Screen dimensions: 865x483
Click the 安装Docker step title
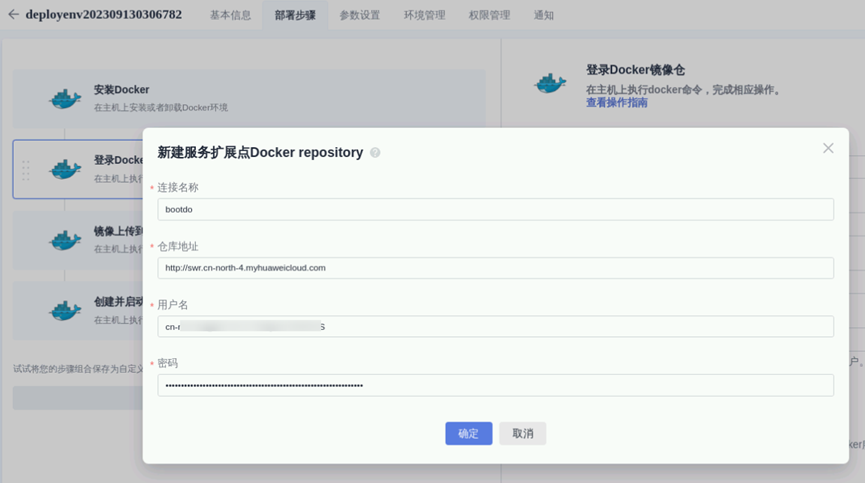(121, 89)
